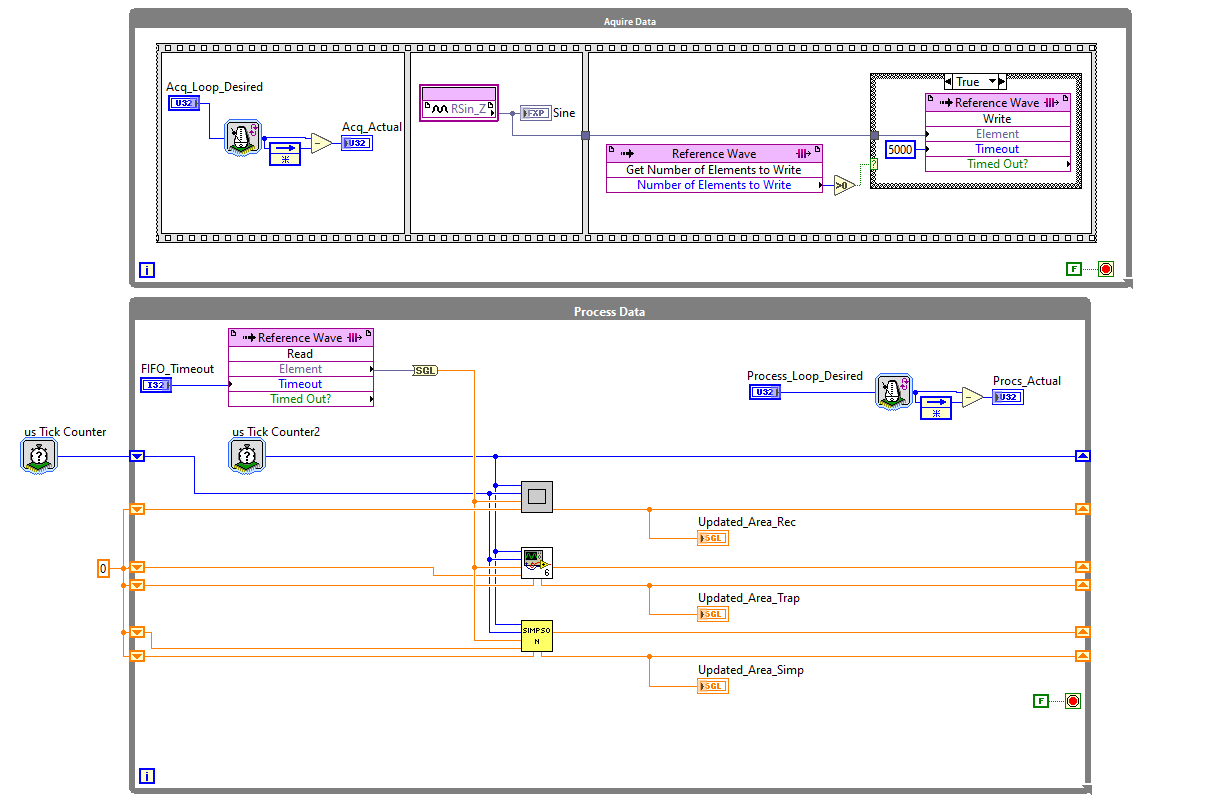Select the Element row in Write FIFO node
The image size is (1219, 812).
tap(997, 134)
